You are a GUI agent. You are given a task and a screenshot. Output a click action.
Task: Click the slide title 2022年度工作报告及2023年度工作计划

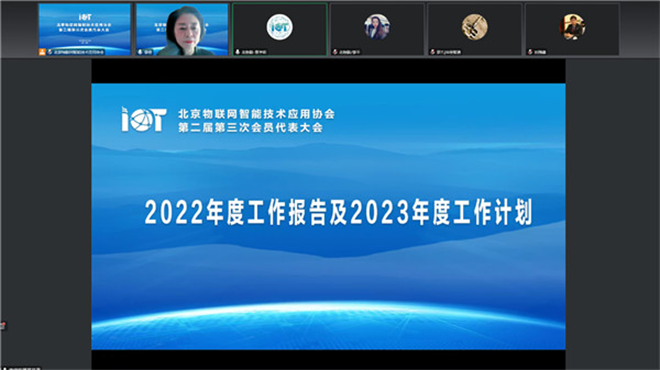click(x=338, y=212)
